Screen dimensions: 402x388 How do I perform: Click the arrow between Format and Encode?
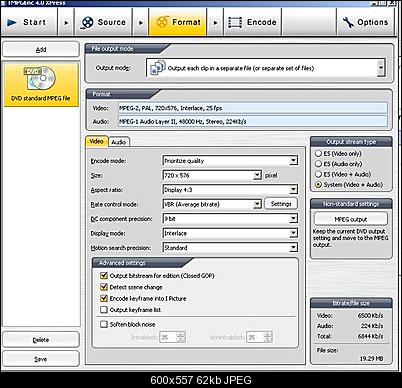[215, 23]
